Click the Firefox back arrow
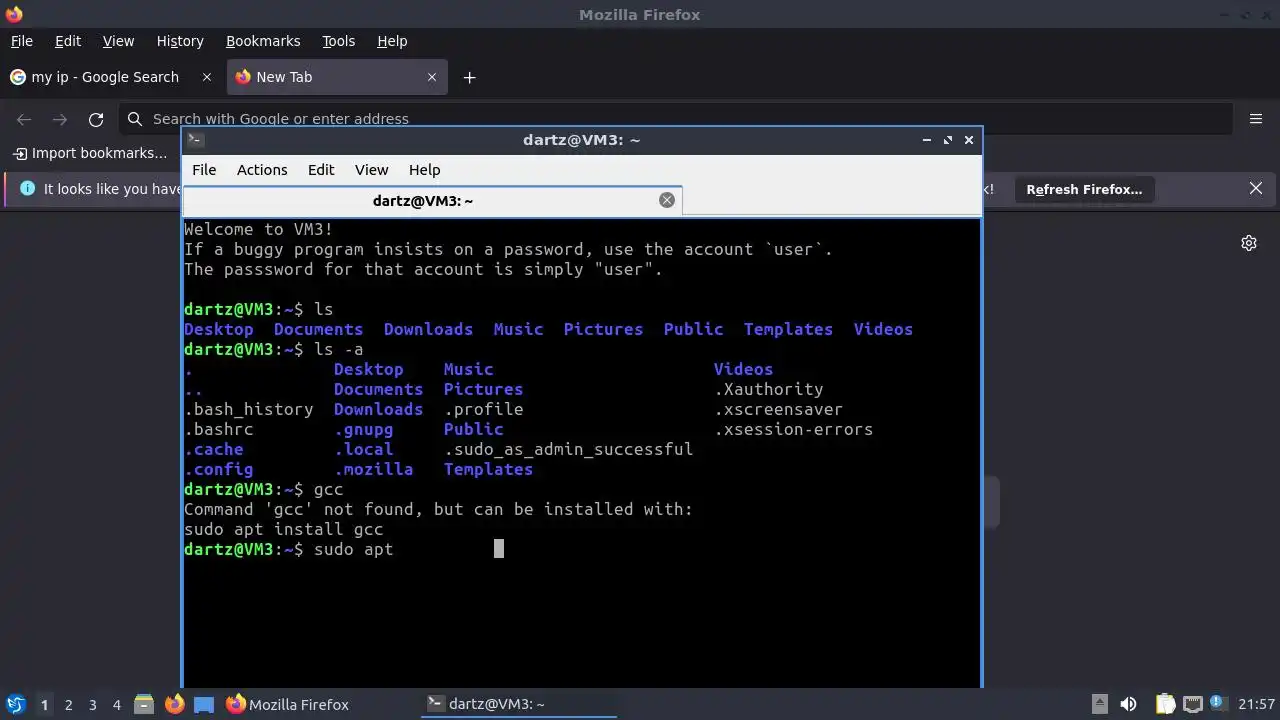This screenshot has width=1280, height=720. 24,119
